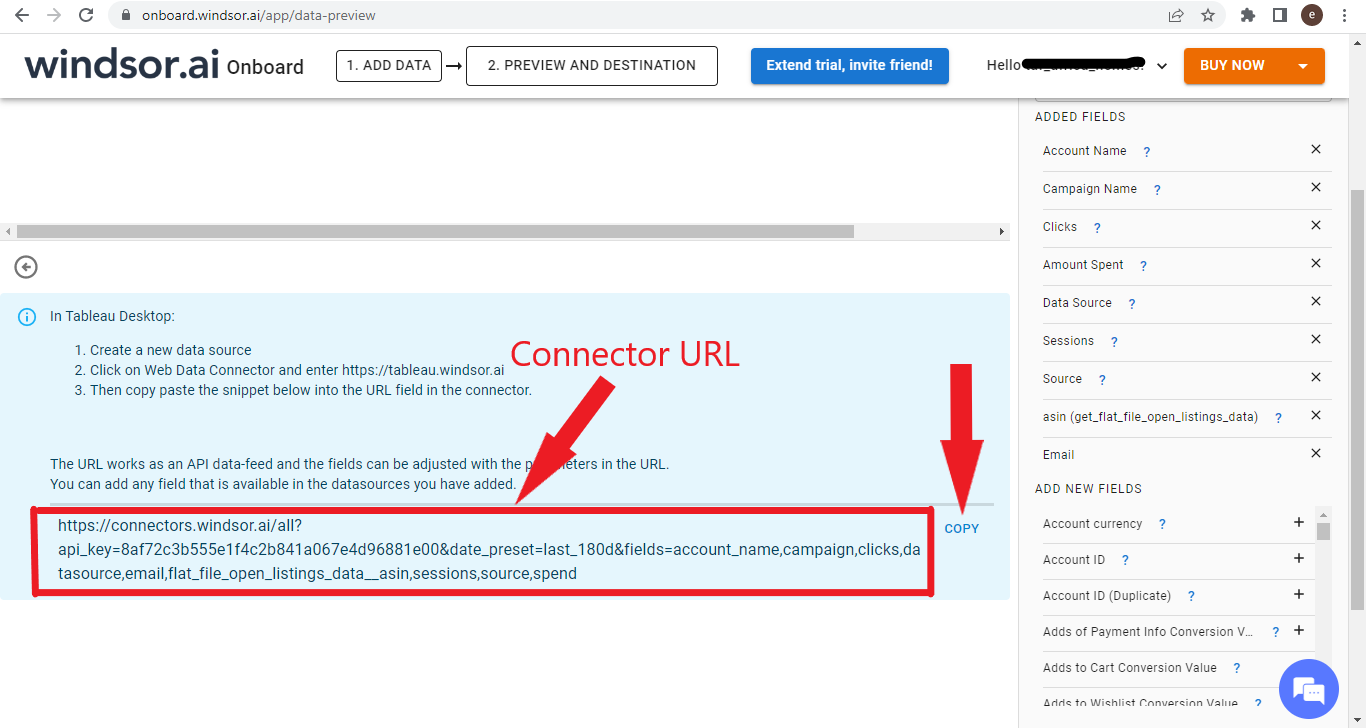1366x728 pixels.
Task: Show help for Source field
Action: 1102,380
